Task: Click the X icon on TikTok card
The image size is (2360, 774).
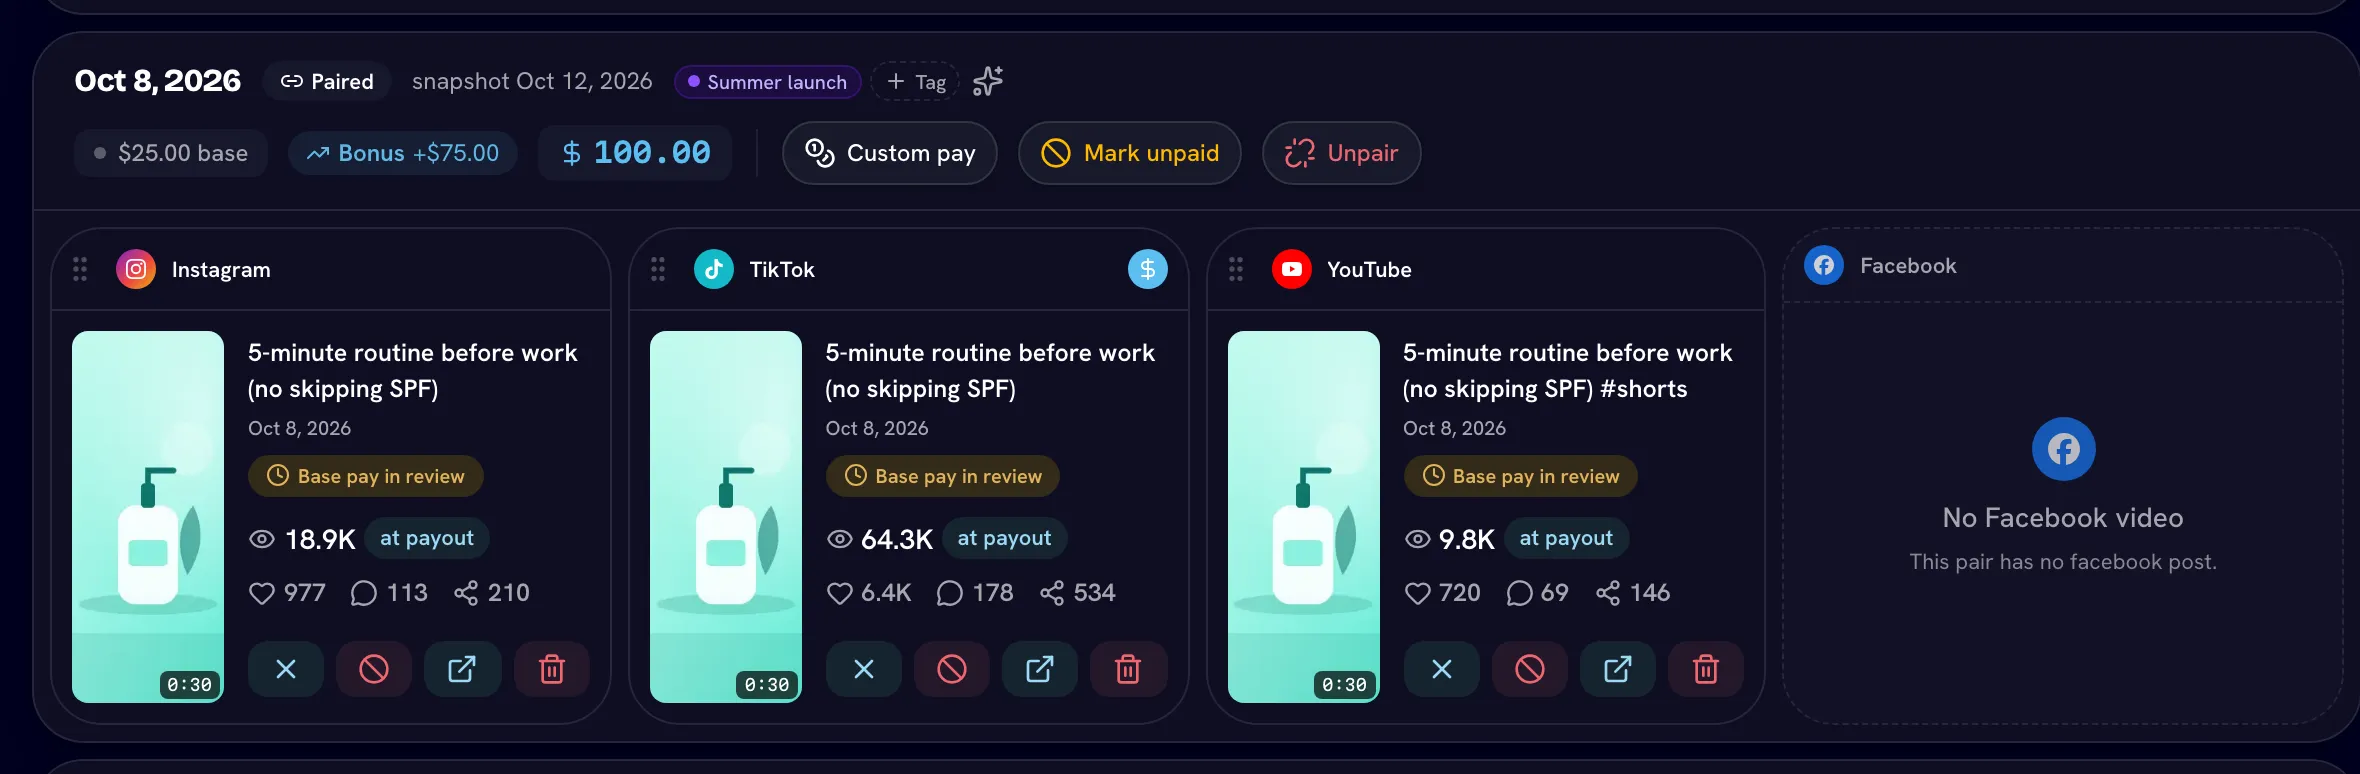Action: (x=864, y=669)
